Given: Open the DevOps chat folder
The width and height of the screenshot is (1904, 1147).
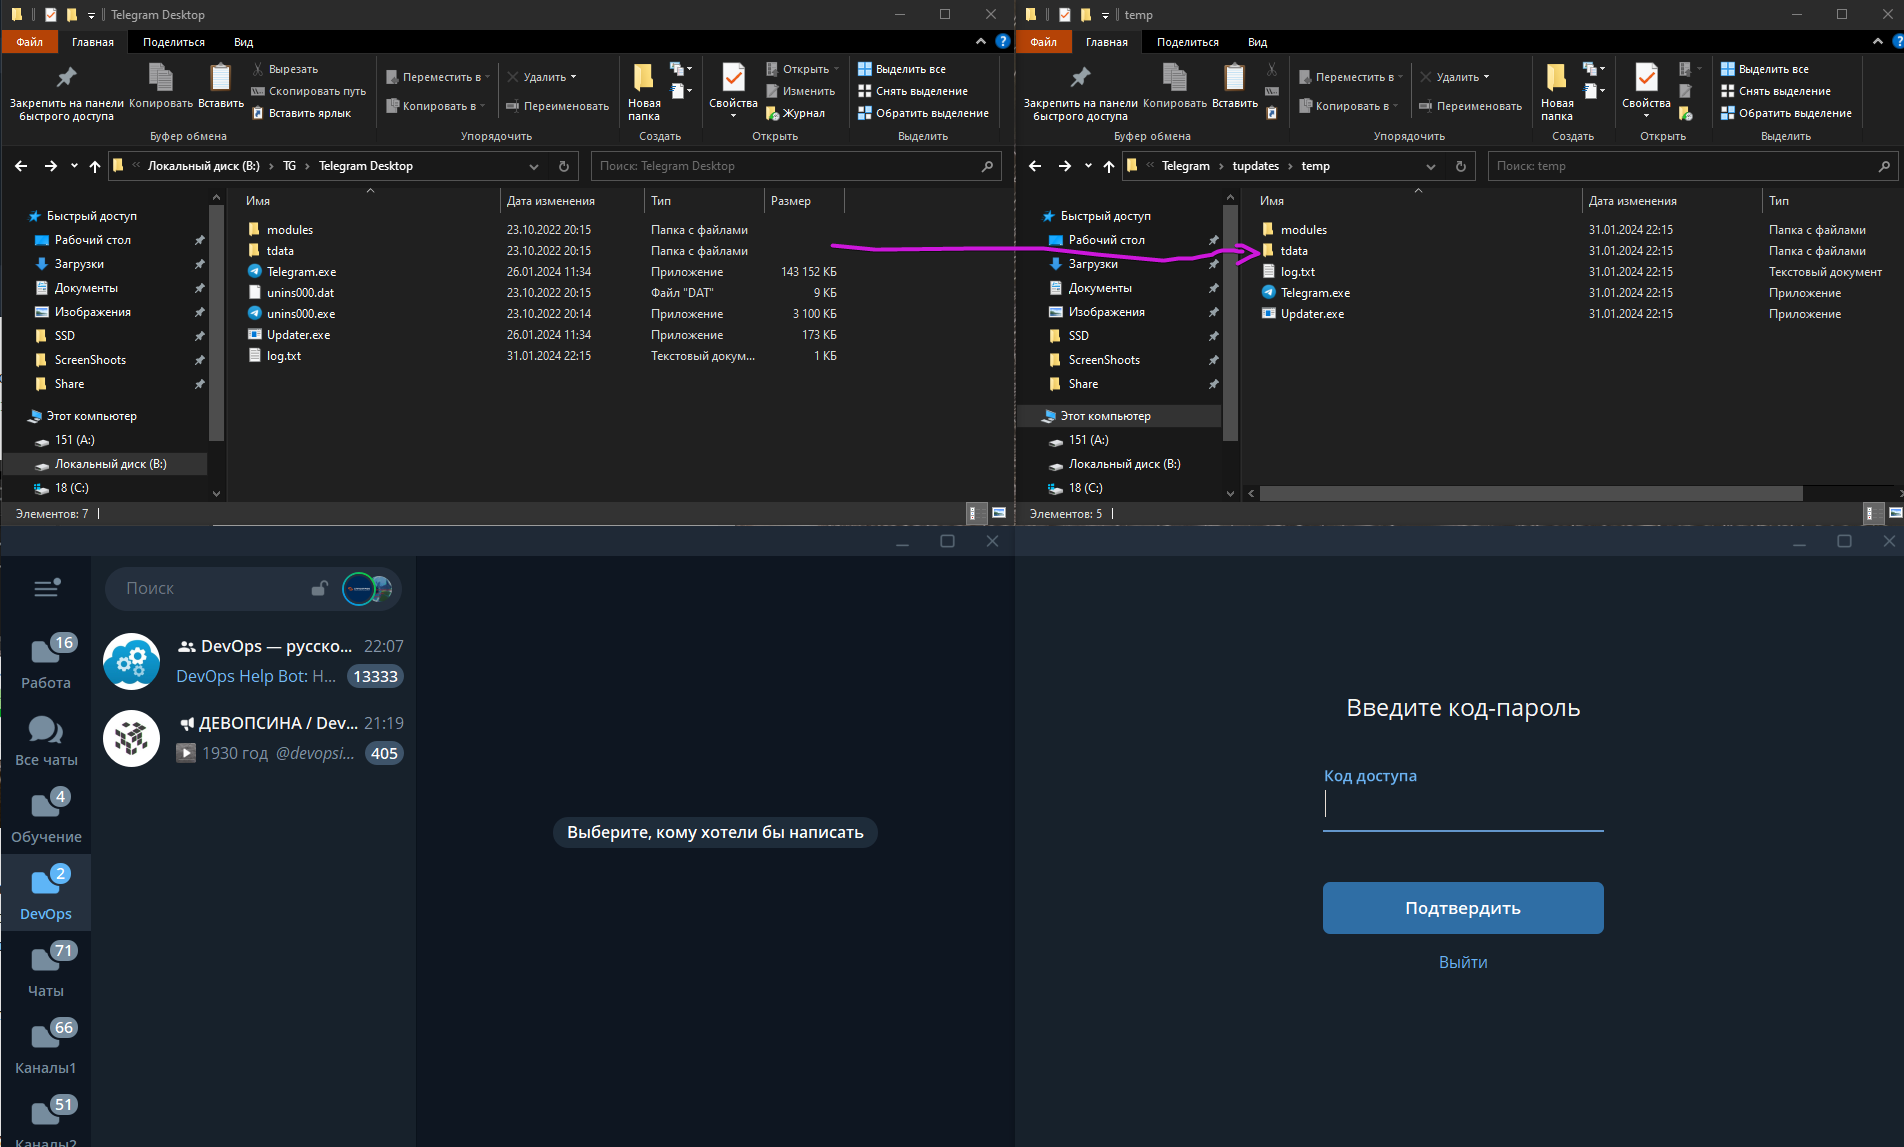Looking at the screenshot, I should [x=46, y=893].
